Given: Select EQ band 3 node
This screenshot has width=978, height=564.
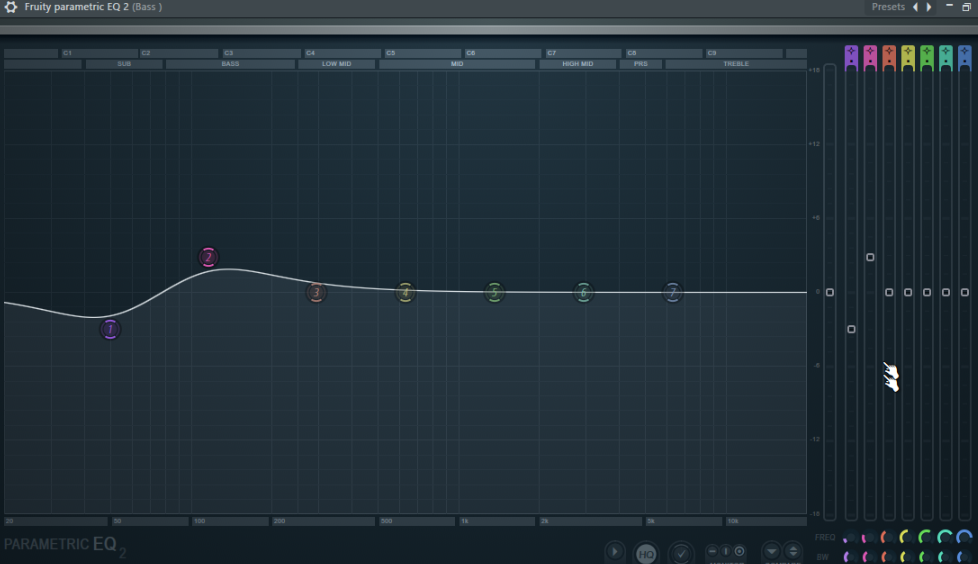Looking at the screenshot, I should [x=316, y=292].
